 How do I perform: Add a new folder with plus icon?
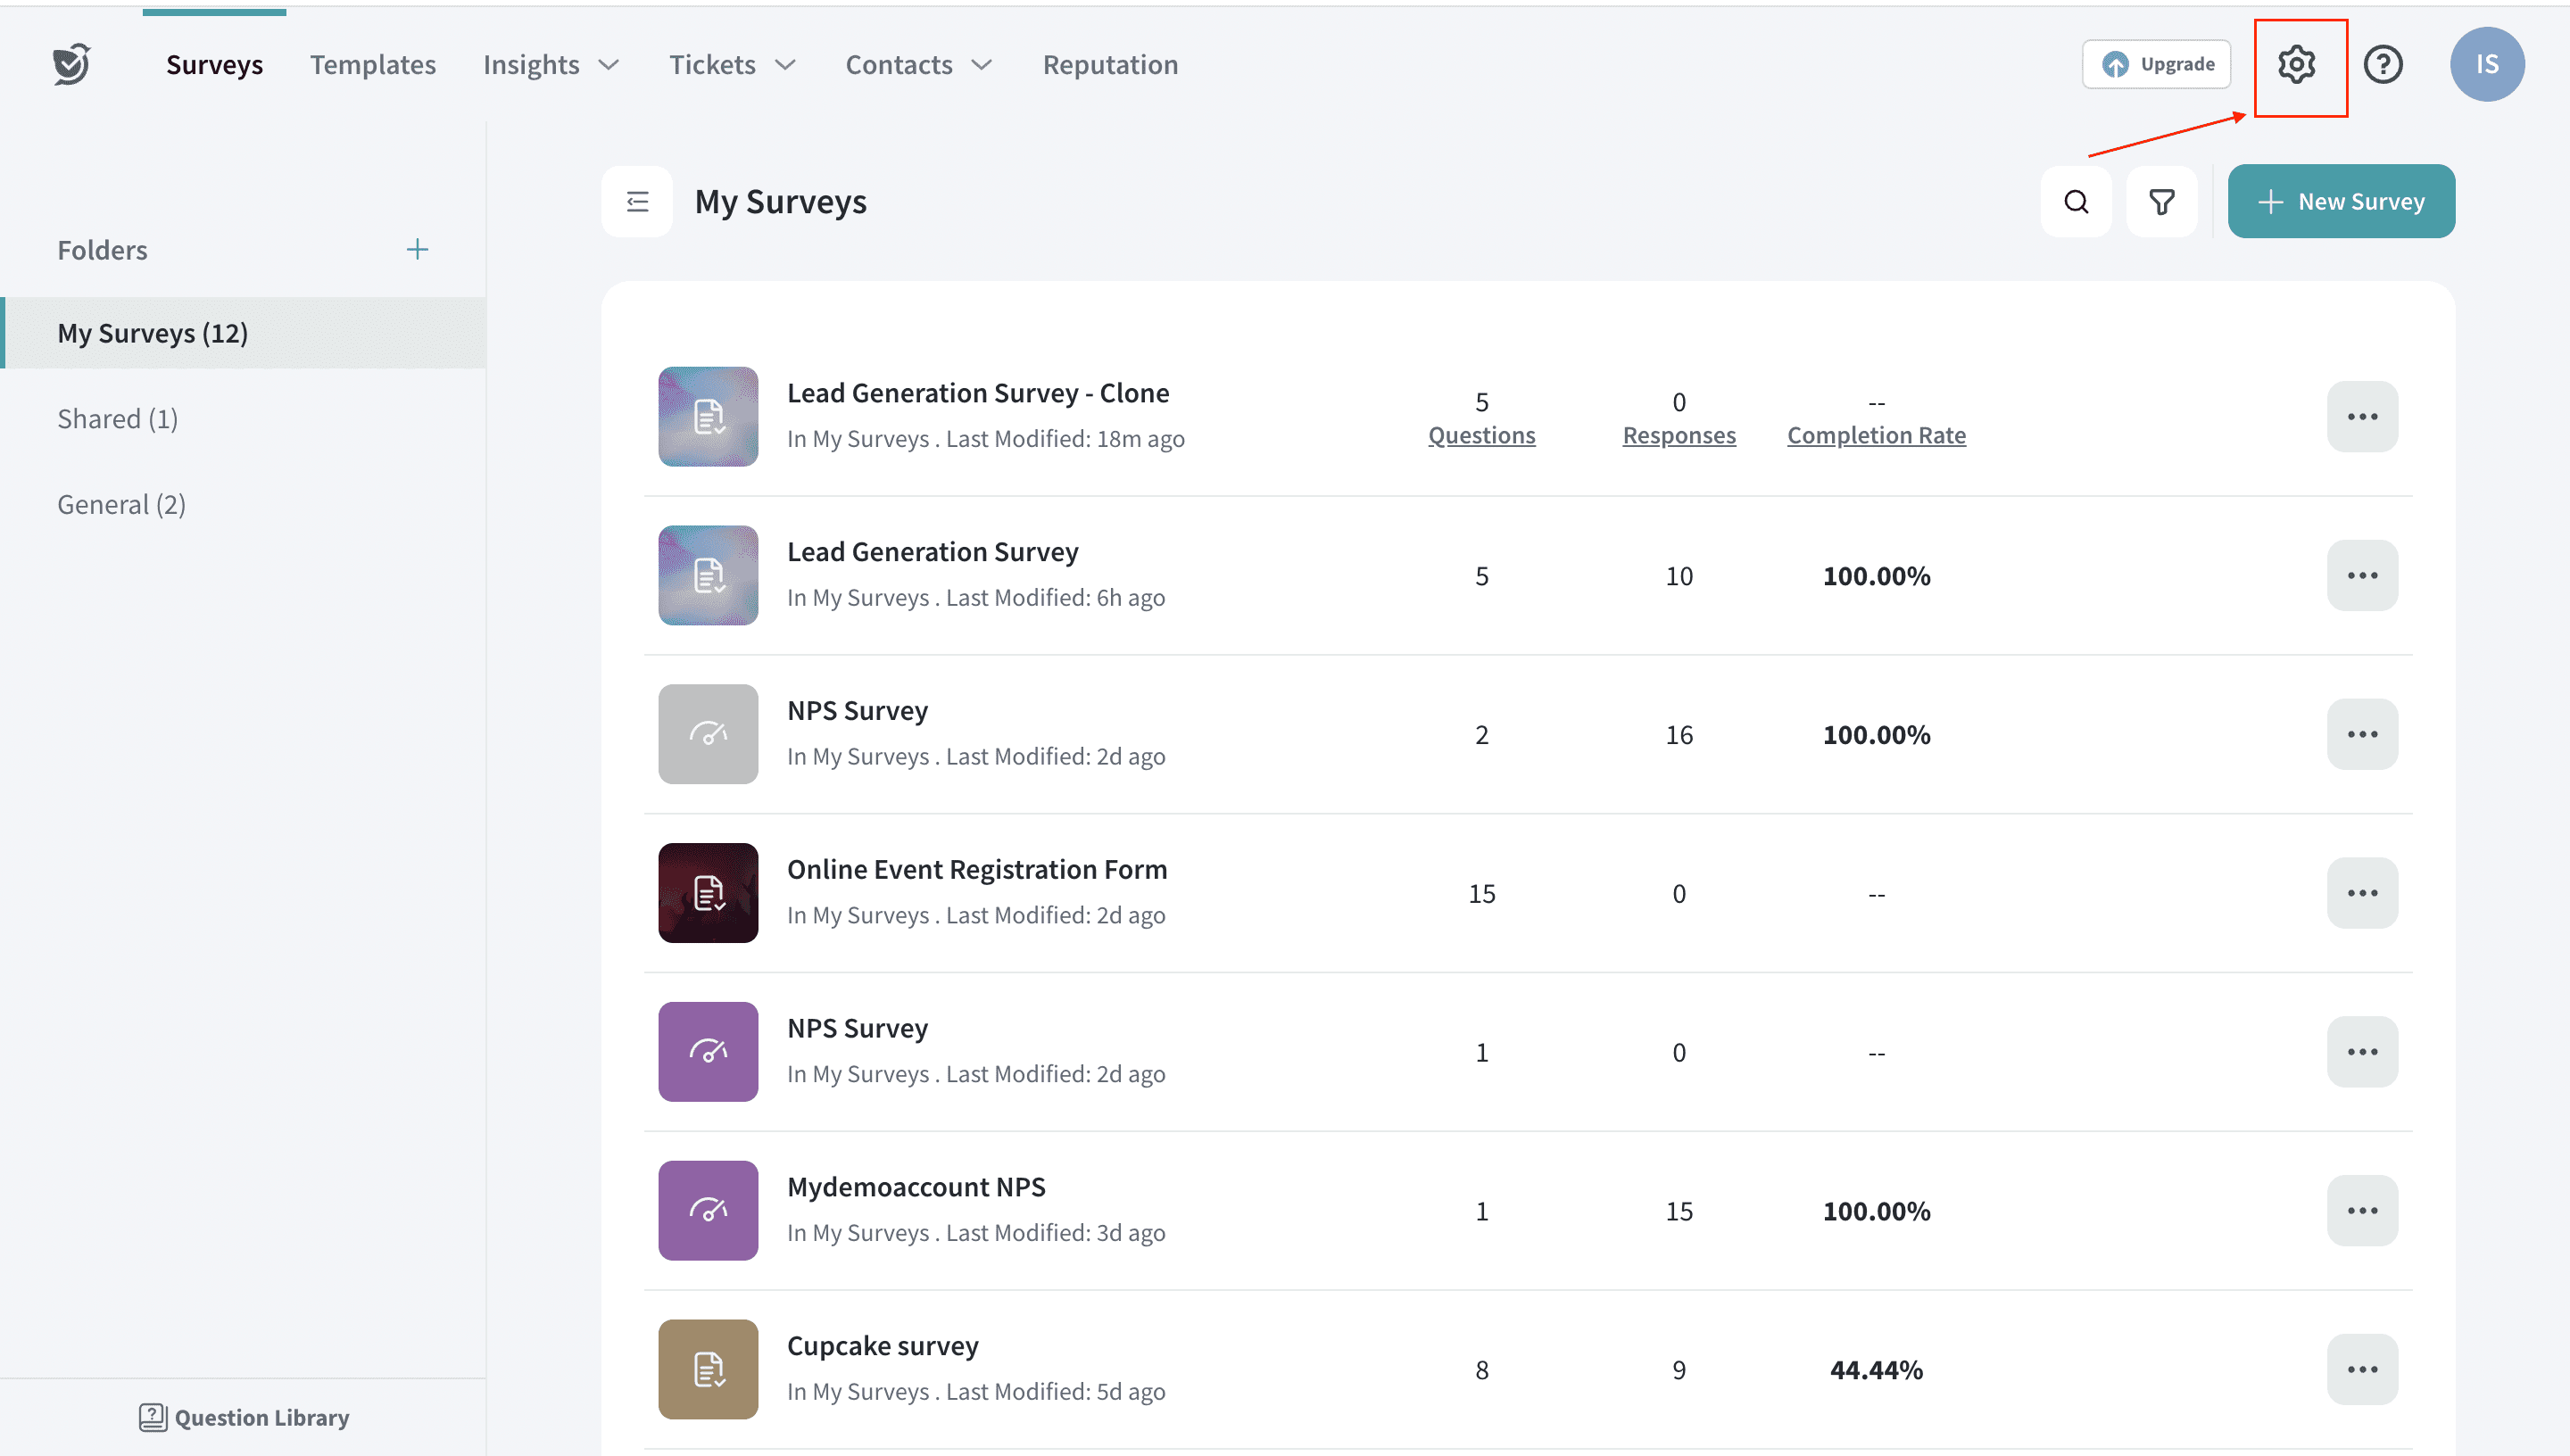click(417, 249)
